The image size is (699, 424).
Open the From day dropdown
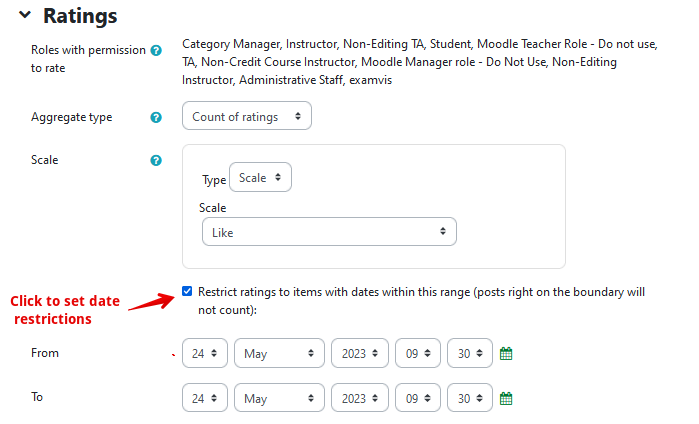coord(205,354)
